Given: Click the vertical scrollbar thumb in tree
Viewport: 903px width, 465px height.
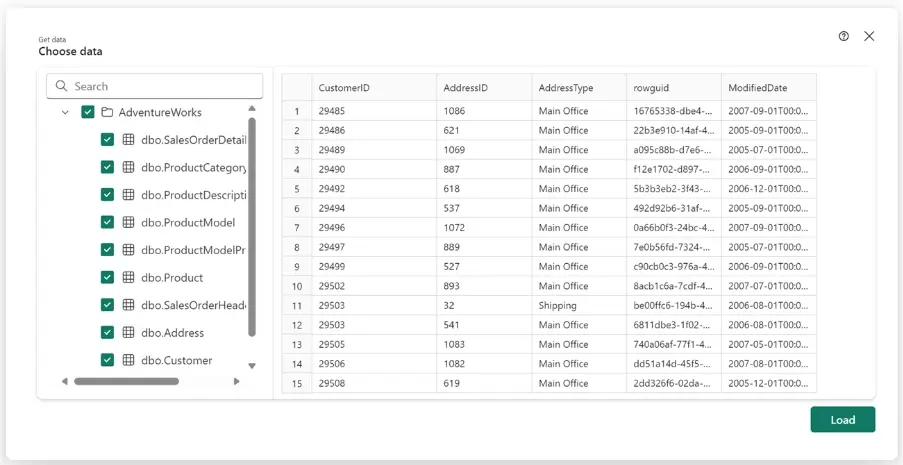Looking at the screenshot, I should point(252,226).
